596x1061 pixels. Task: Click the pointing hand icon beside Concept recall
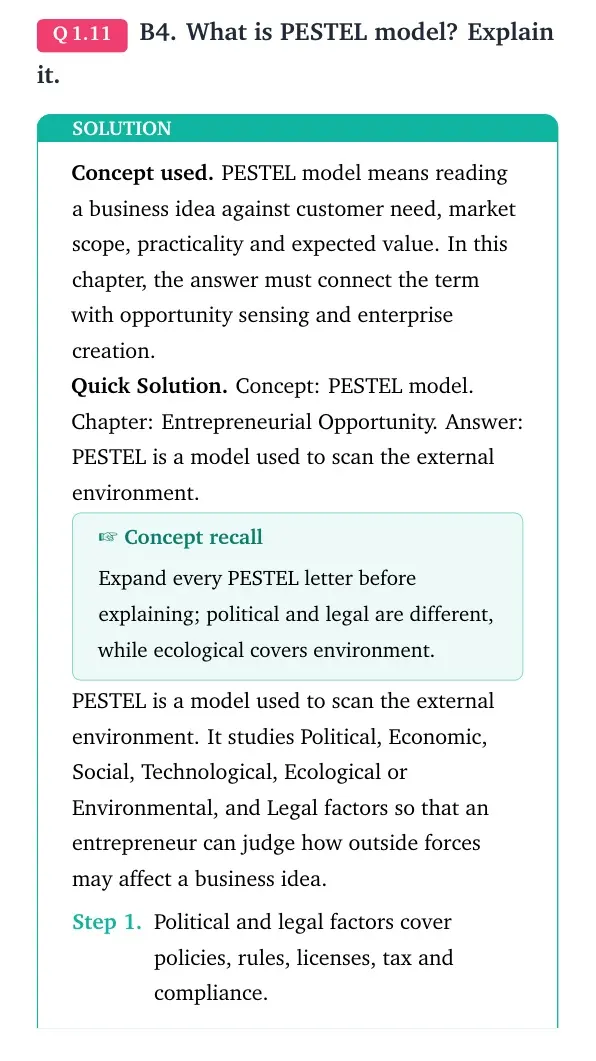108,537
